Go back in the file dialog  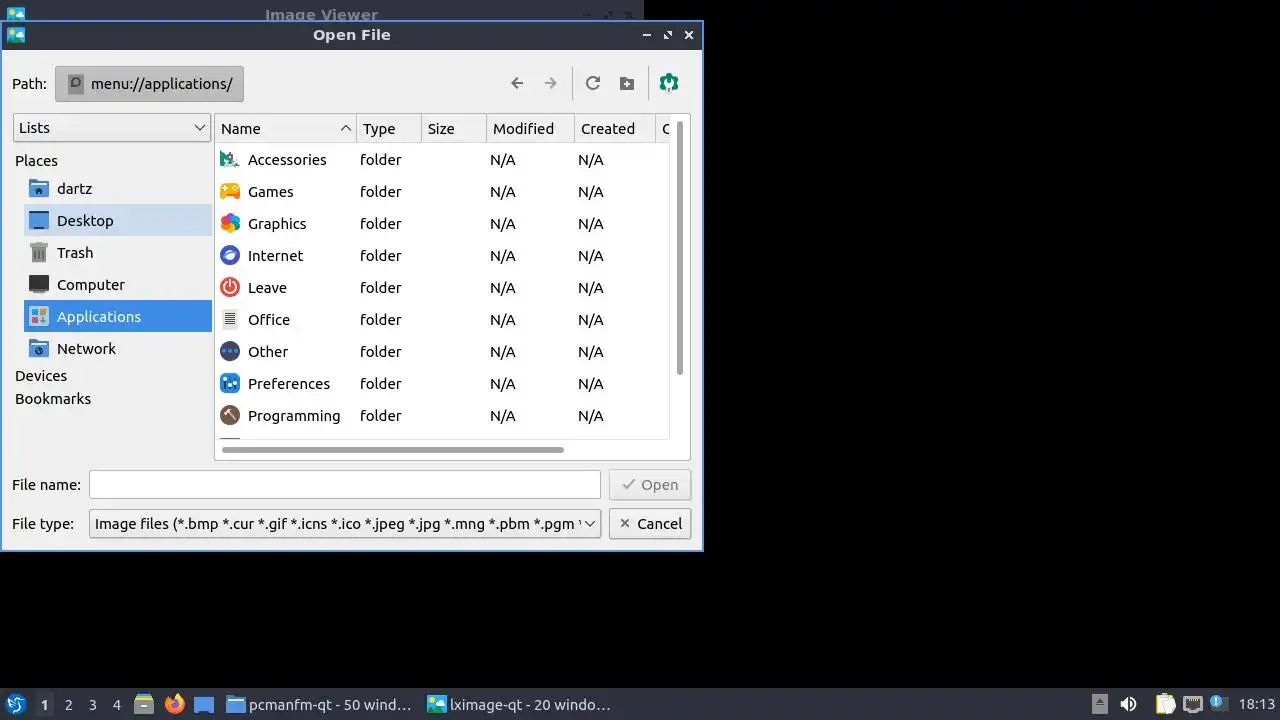point(517,83)
